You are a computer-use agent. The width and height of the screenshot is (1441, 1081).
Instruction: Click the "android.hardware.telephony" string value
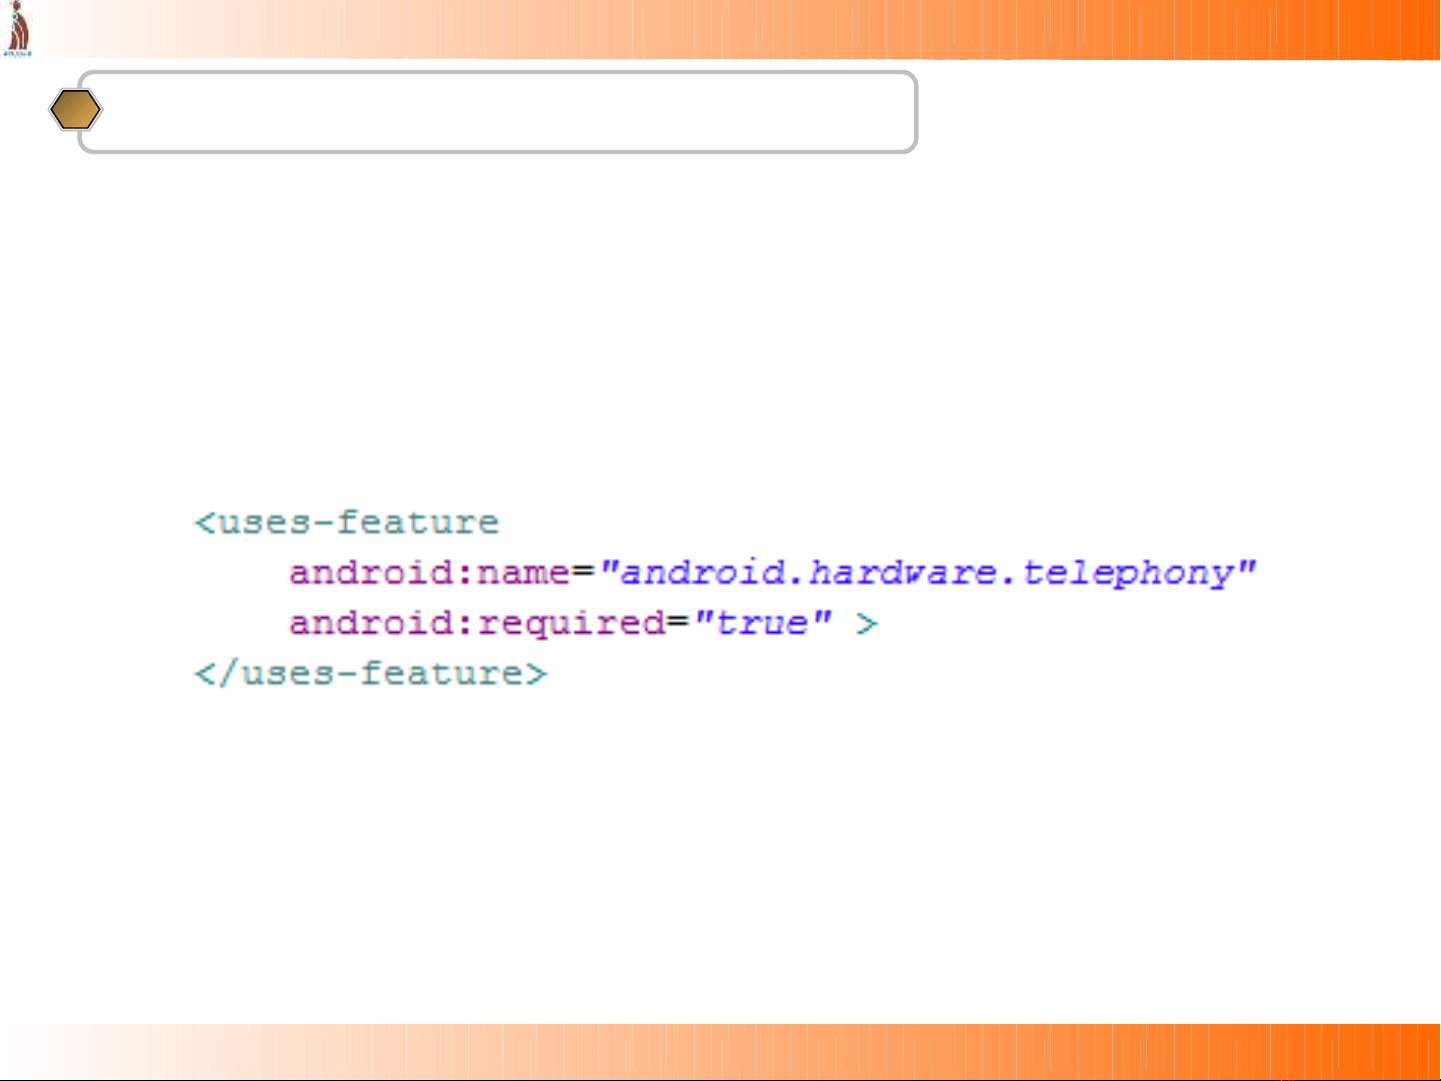pyautogui.click(x=926, y=573)
